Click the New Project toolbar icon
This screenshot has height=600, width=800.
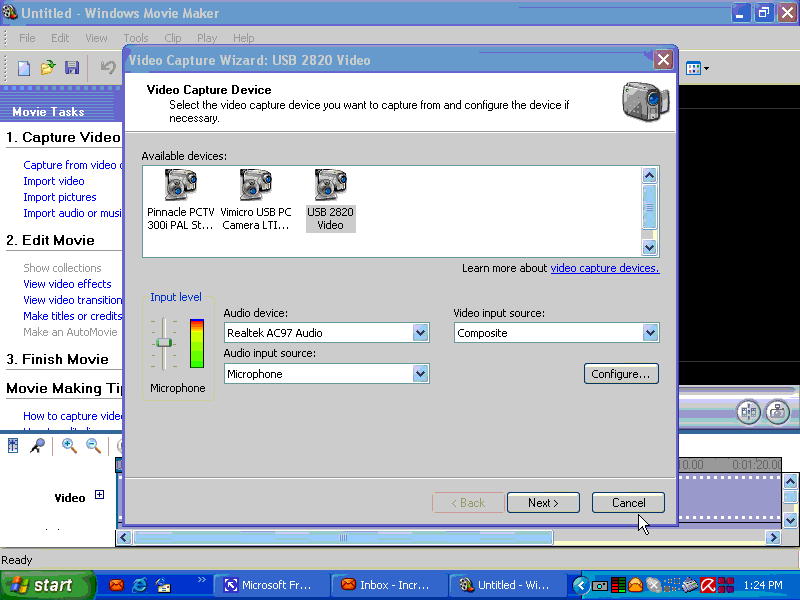click(x=24, y=68)
